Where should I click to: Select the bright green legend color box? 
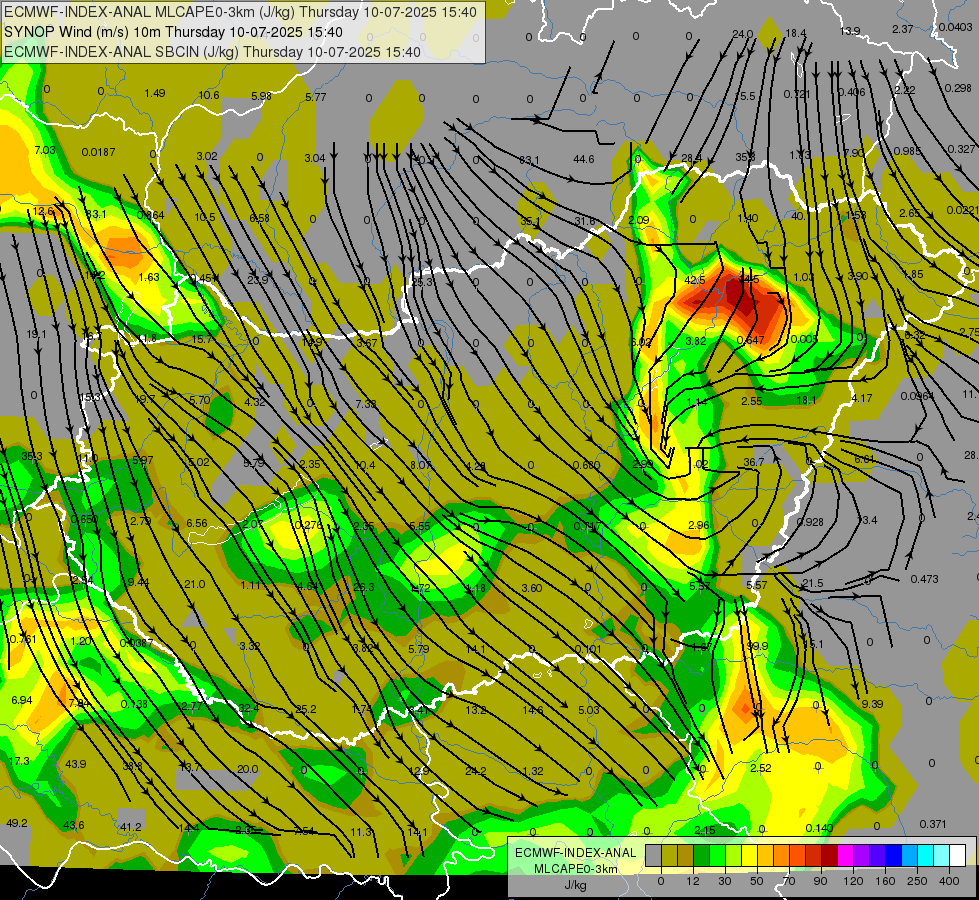click(x=718, y=856)
